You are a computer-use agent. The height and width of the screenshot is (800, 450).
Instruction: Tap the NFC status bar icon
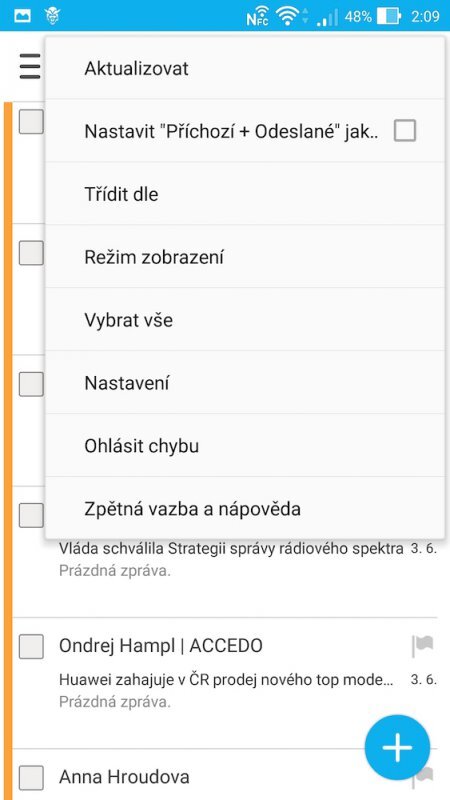pos(258,16)
